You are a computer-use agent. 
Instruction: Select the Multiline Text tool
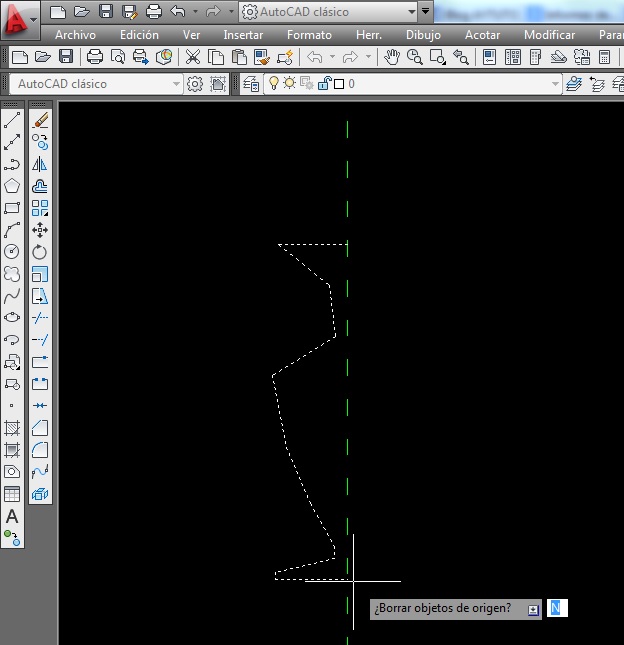pyautogui.click(x=12, y=516)
